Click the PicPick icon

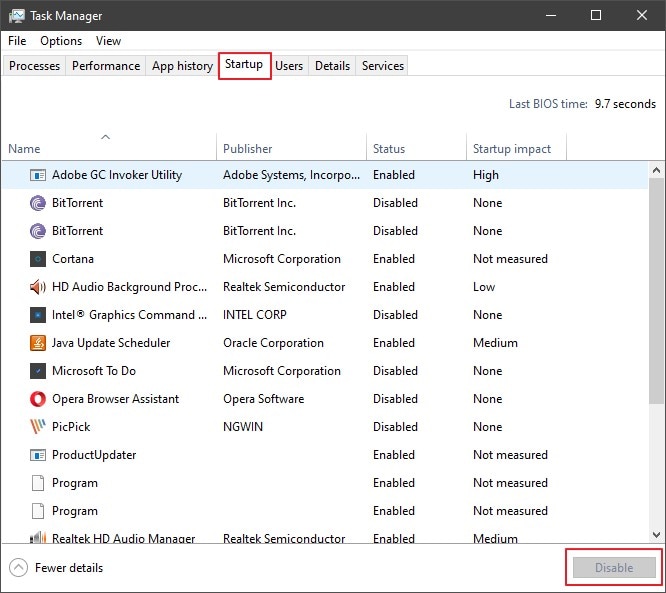pyautogui.click(x=38, y=427)
